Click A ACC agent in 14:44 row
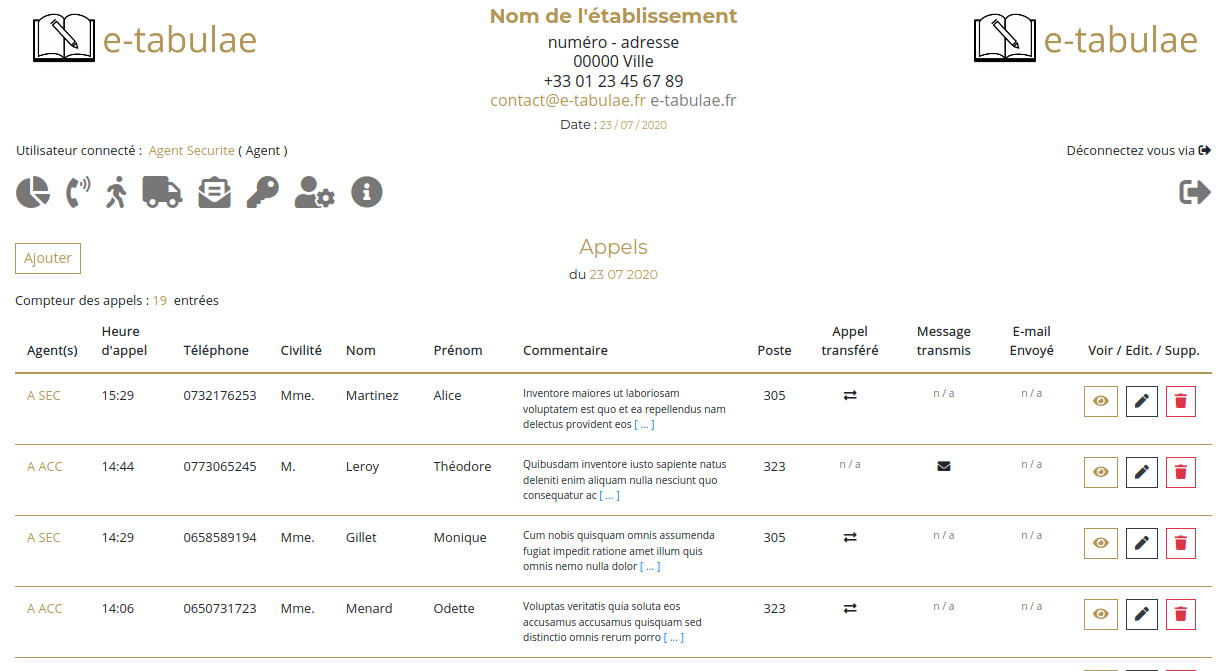 [45, 467]
